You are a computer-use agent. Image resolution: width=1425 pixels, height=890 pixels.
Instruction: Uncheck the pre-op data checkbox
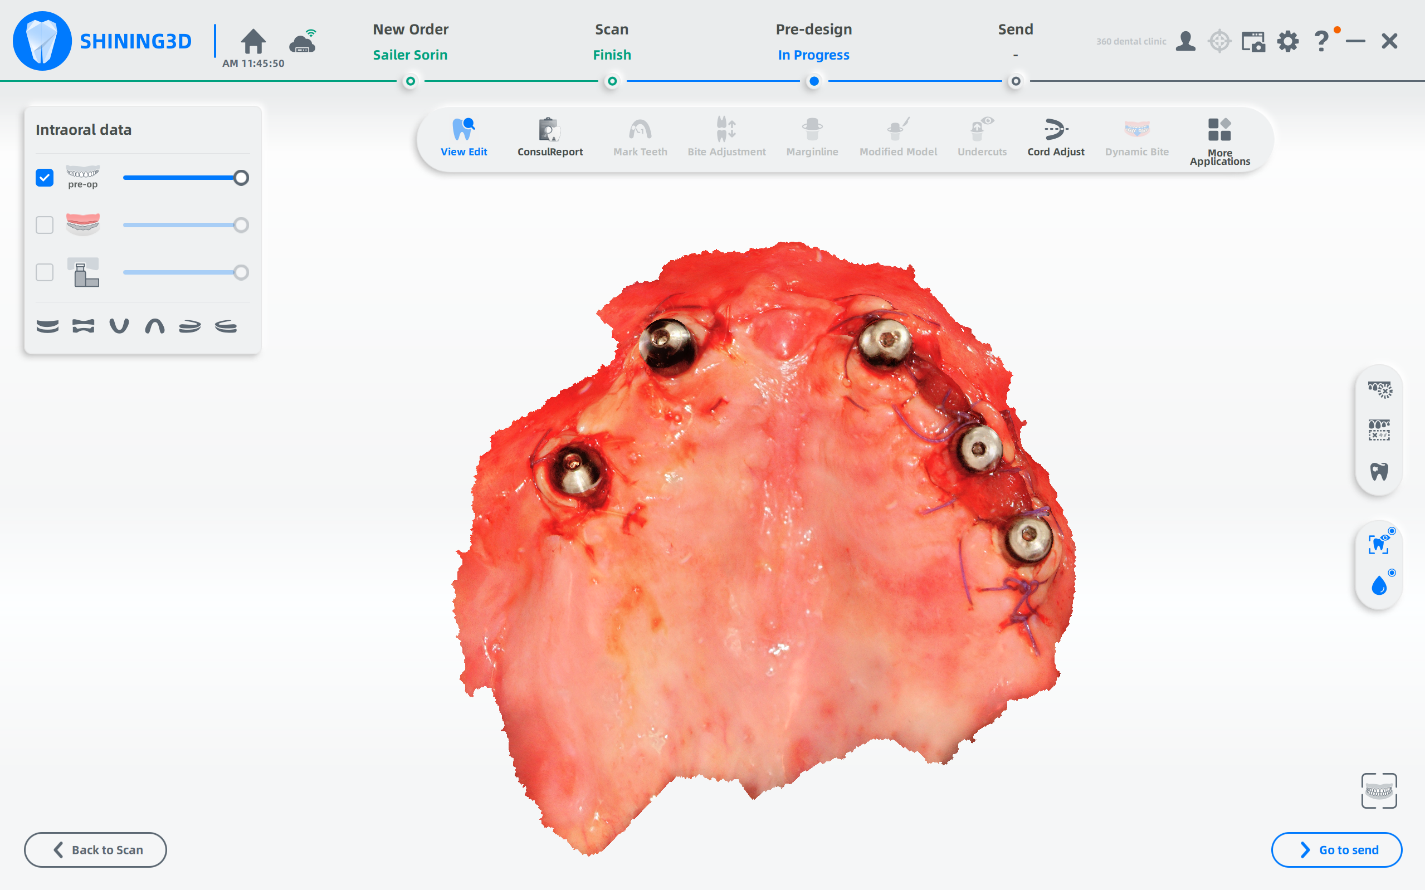(x=45, y=178)
